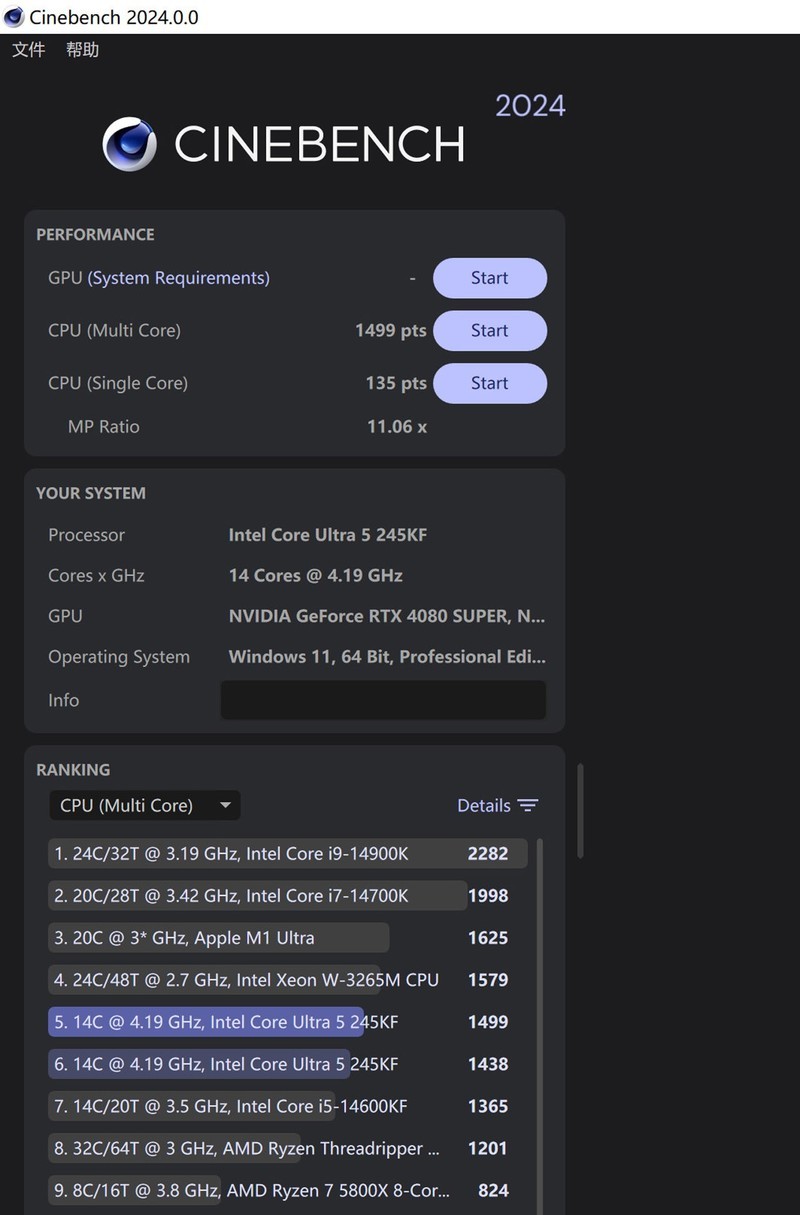This screenshot has width=800, height=1215.
Task: Open the 文件 menu
Action: 28,50
